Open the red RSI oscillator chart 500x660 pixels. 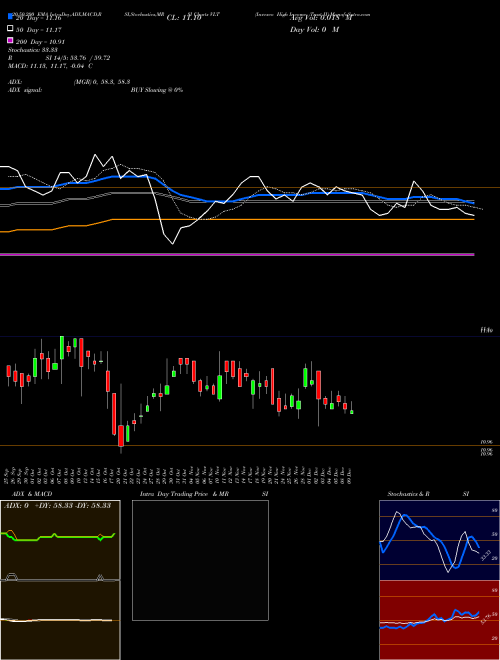coord(439,620)
